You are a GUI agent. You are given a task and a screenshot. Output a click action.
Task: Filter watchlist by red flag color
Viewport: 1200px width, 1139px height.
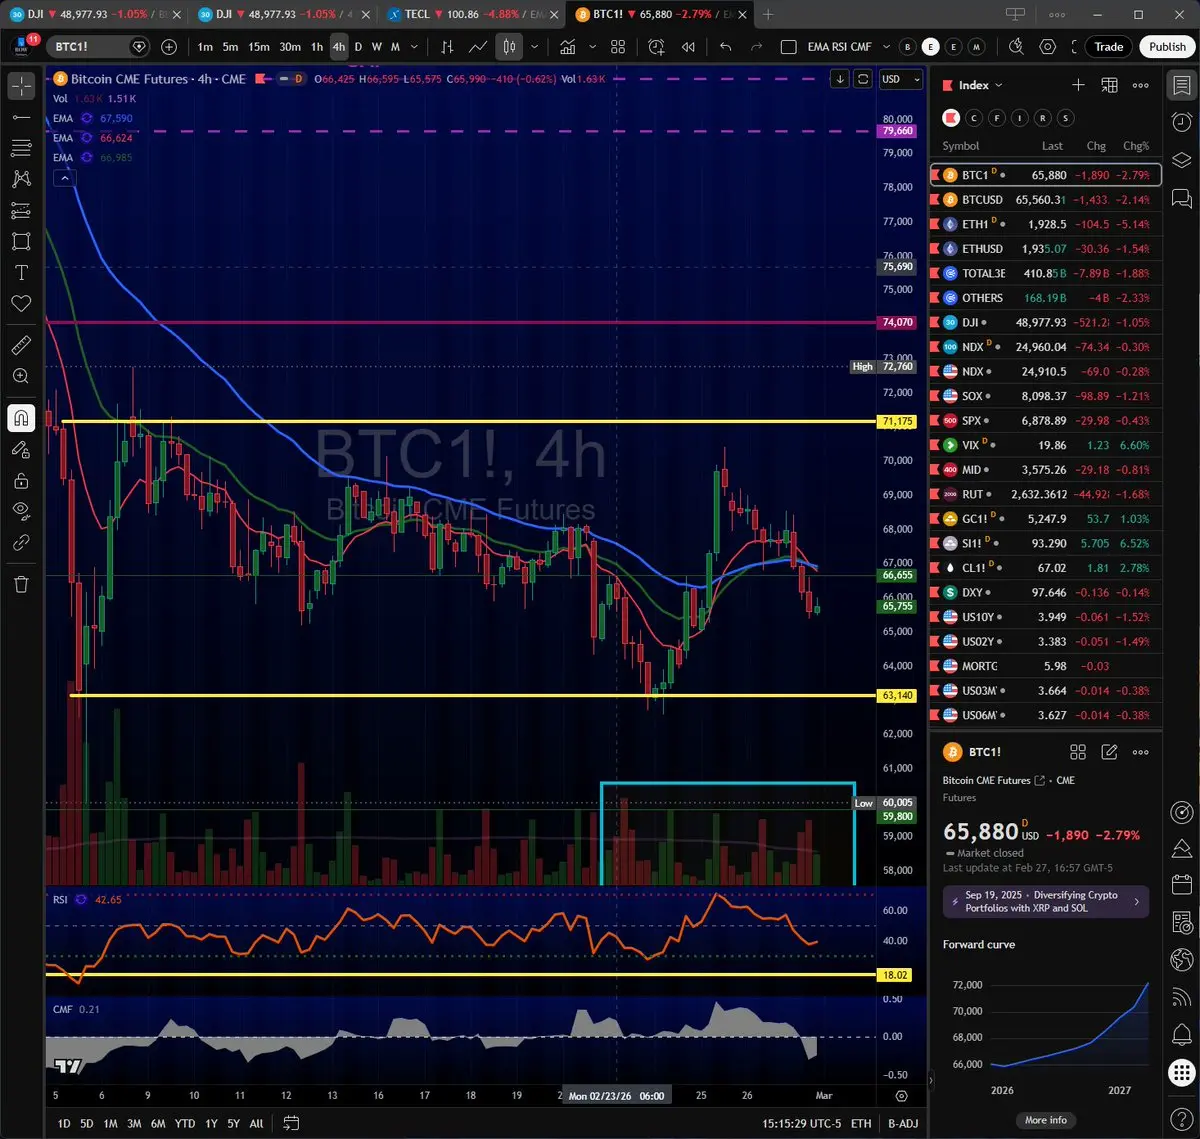pos(951,118)
